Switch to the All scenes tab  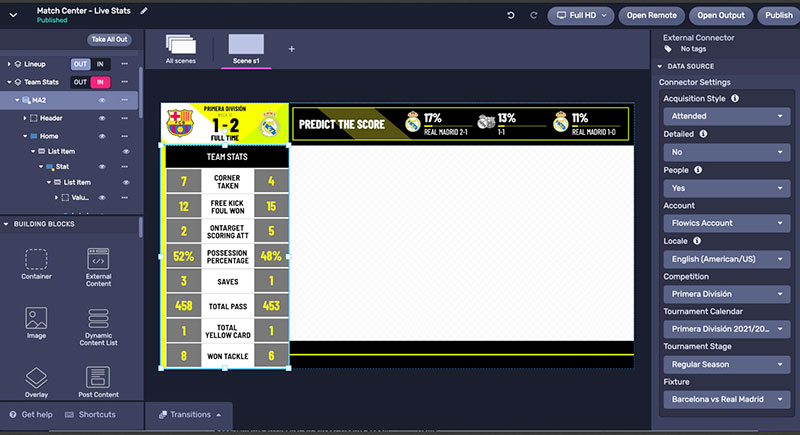pyautogui.click(x=181, y=48)
